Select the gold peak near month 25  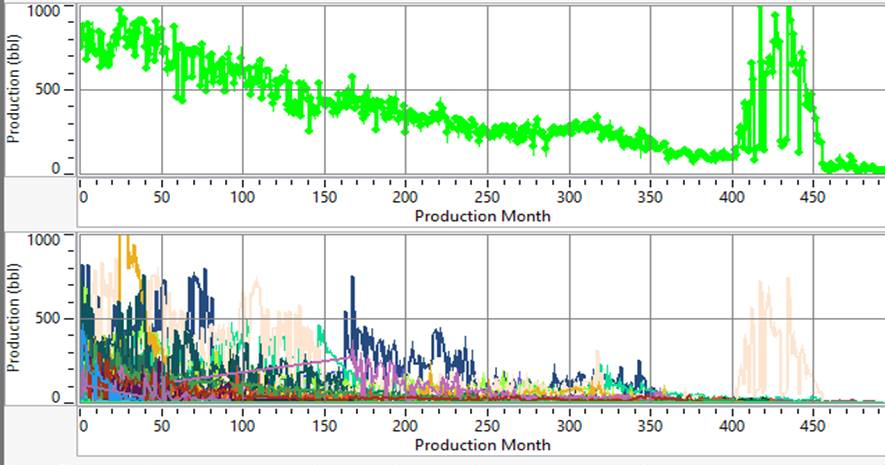pyautogui.click(x=125, y=250)
